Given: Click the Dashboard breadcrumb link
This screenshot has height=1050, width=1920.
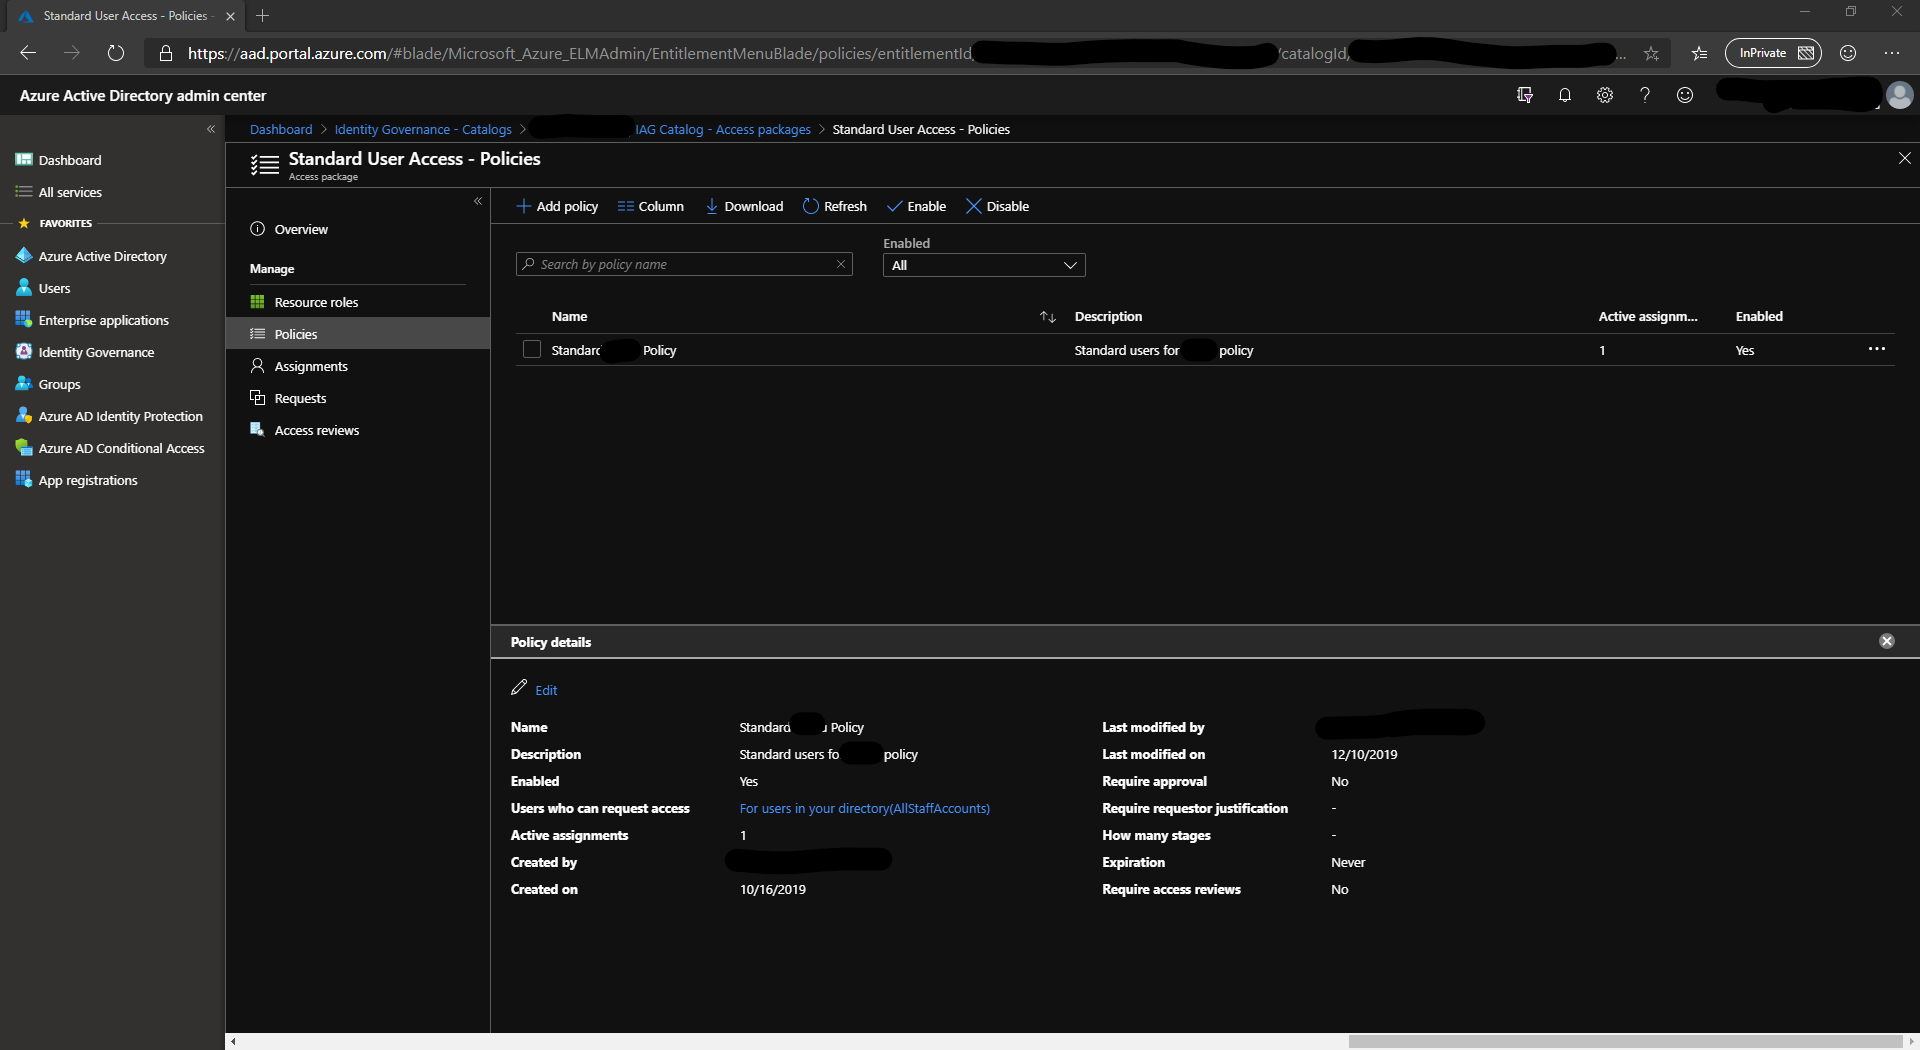Looking at the screenshot, I should [x=281, y=129].
